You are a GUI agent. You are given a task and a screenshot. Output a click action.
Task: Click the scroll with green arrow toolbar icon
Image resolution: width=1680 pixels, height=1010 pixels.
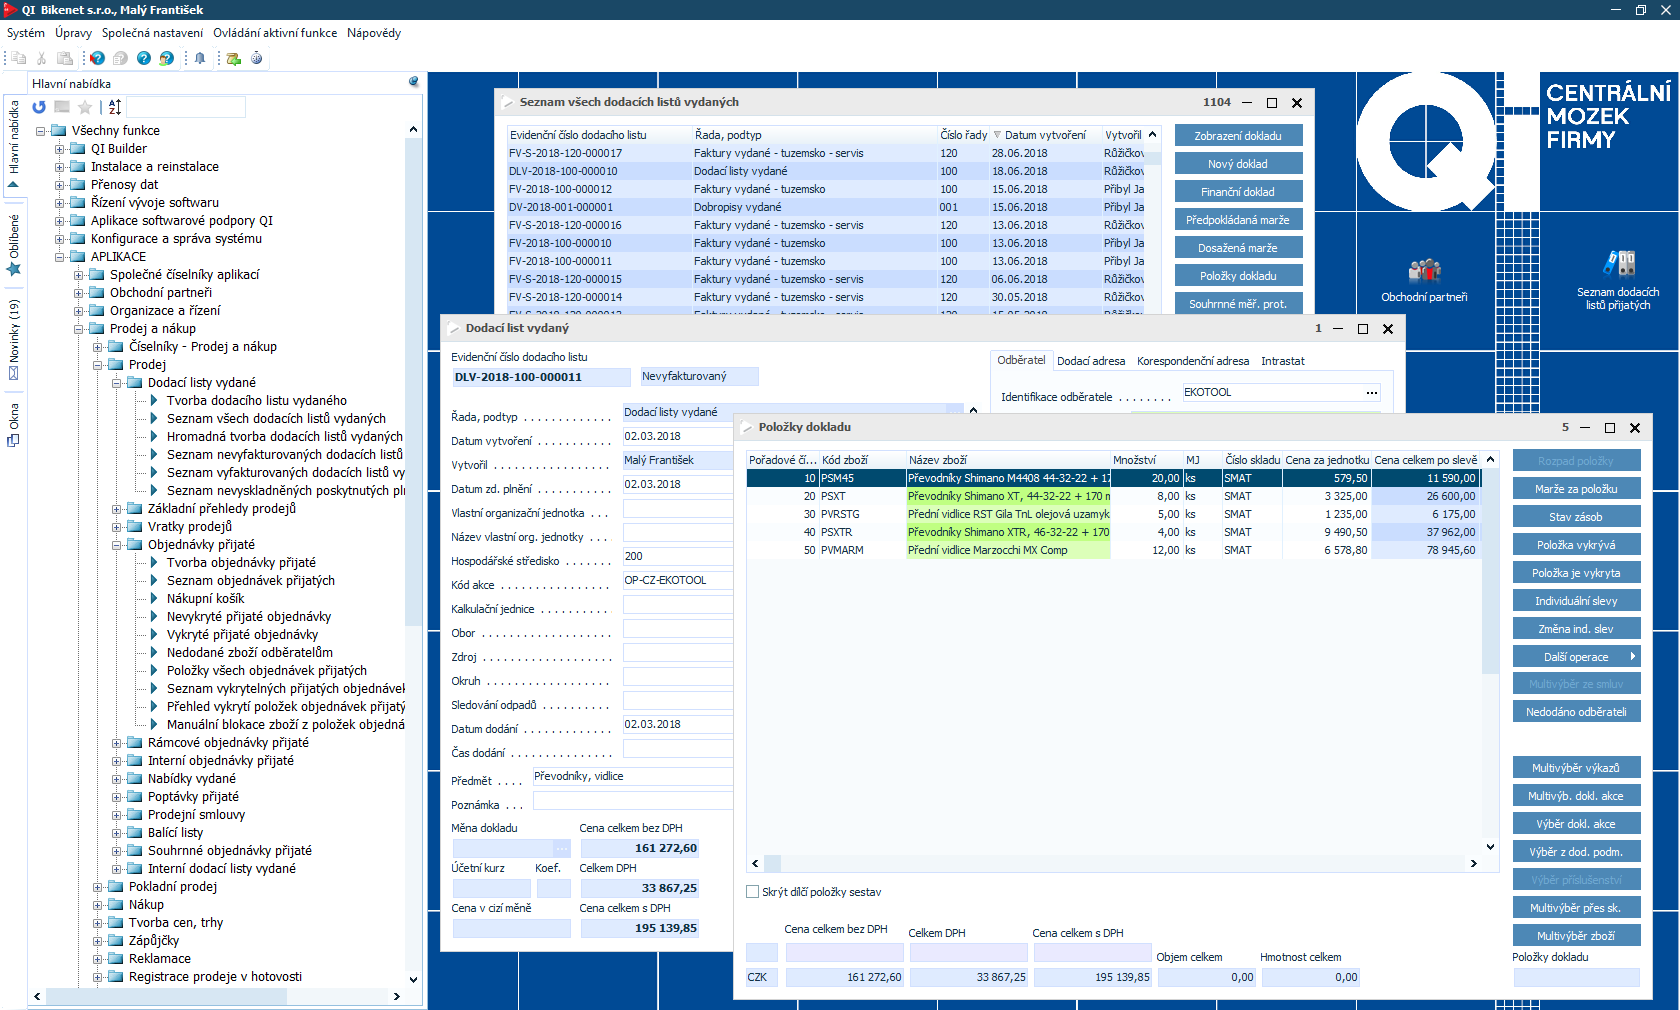233,58
